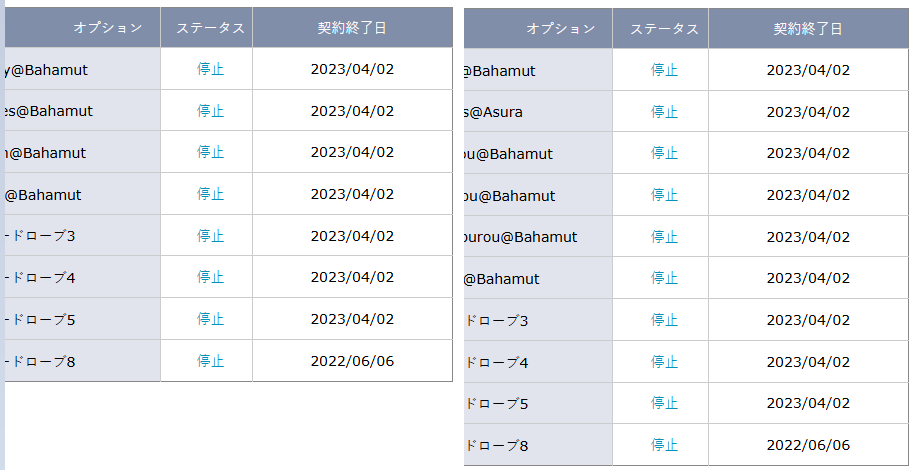Click 停止 for ドローブ3 in right table
The width and height of the screenshot is (911, 470).
coord(664,320)
